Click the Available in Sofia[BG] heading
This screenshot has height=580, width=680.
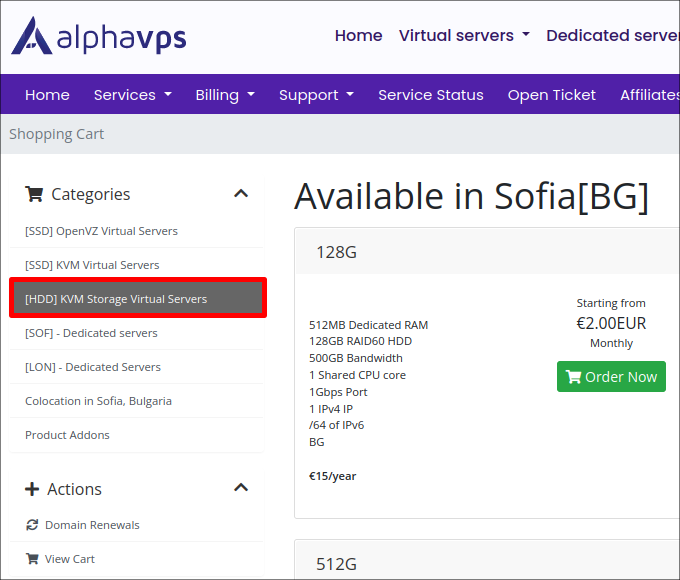(471, 197)
